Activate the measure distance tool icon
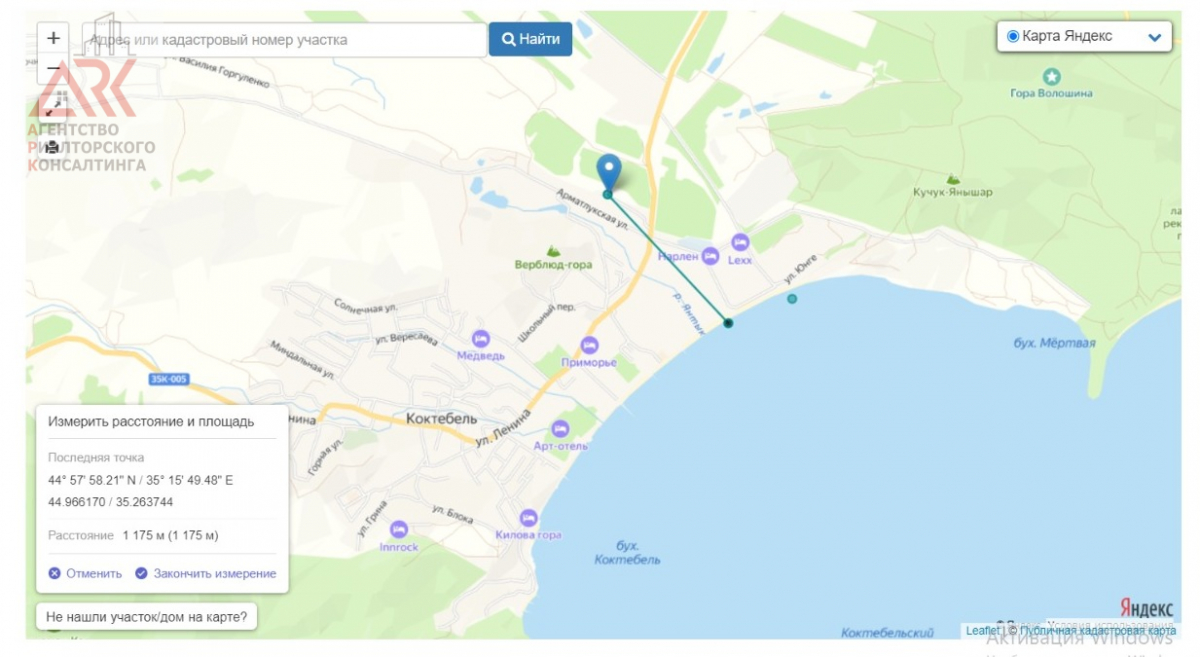Image resolution: width=1200 pixels, height=657 pixels. tap(54, 103)
